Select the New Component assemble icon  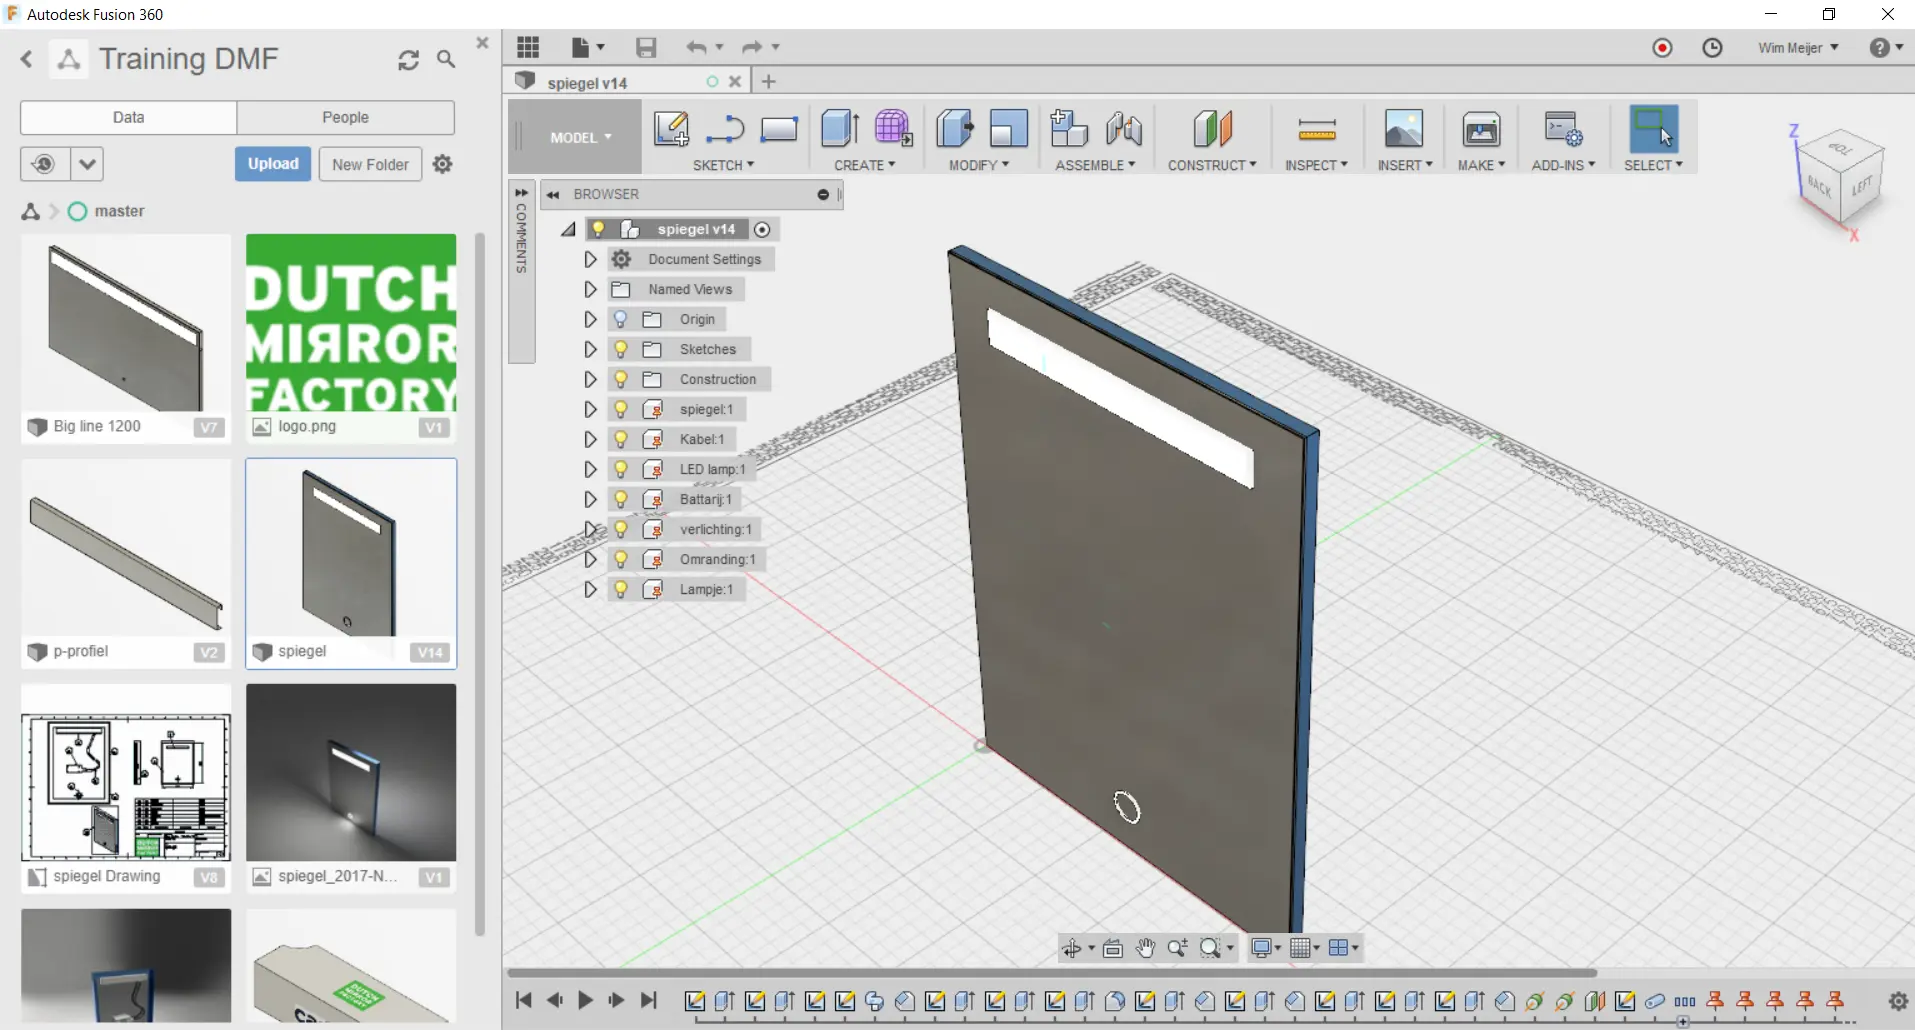tap(1069, 129)
